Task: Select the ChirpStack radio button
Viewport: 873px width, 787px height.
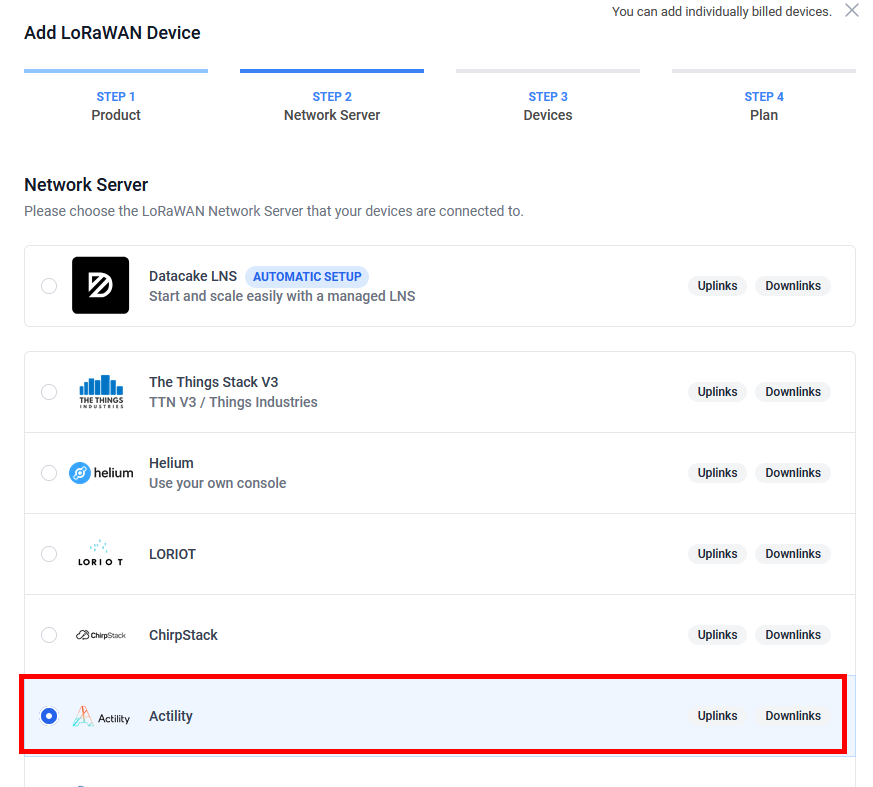Action: pyautogui.click(x=49, y=634)
